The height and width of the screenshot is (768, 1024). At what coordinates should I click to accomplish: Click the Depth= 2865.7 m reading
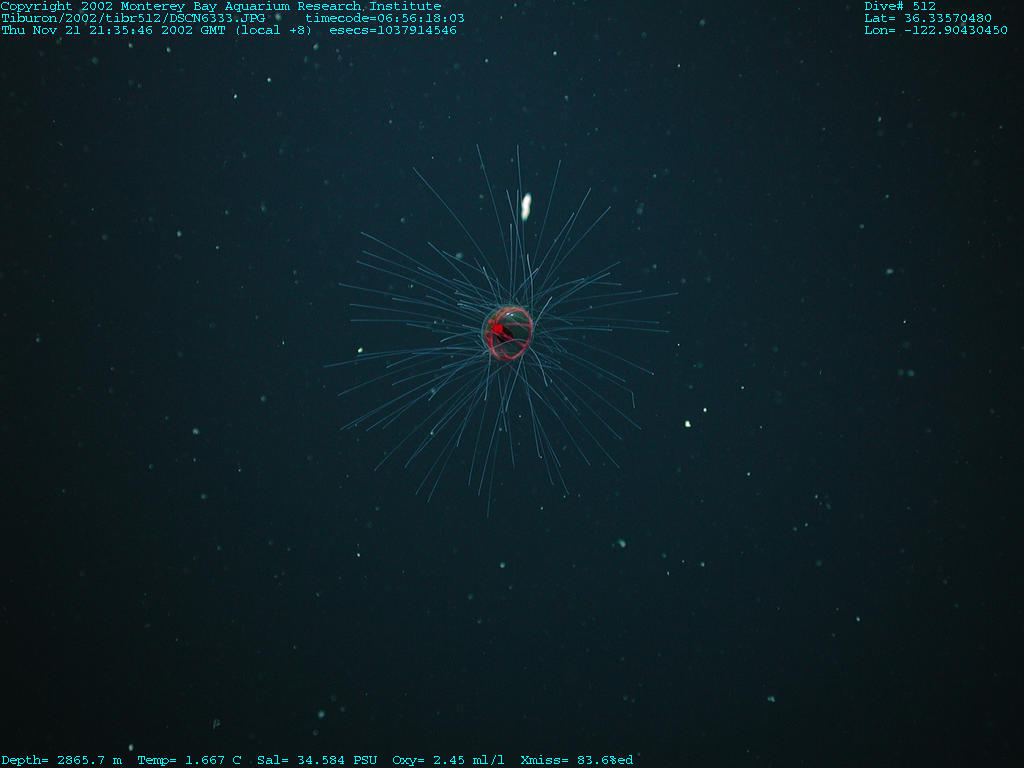(62, 760)
